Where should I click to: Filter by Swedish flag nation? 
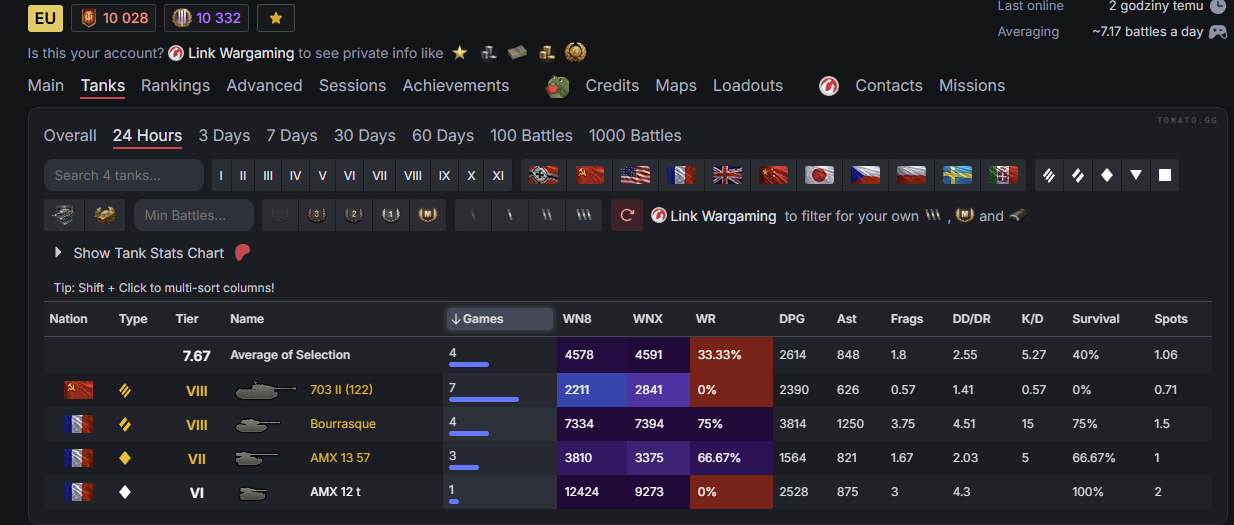[957, 175]
